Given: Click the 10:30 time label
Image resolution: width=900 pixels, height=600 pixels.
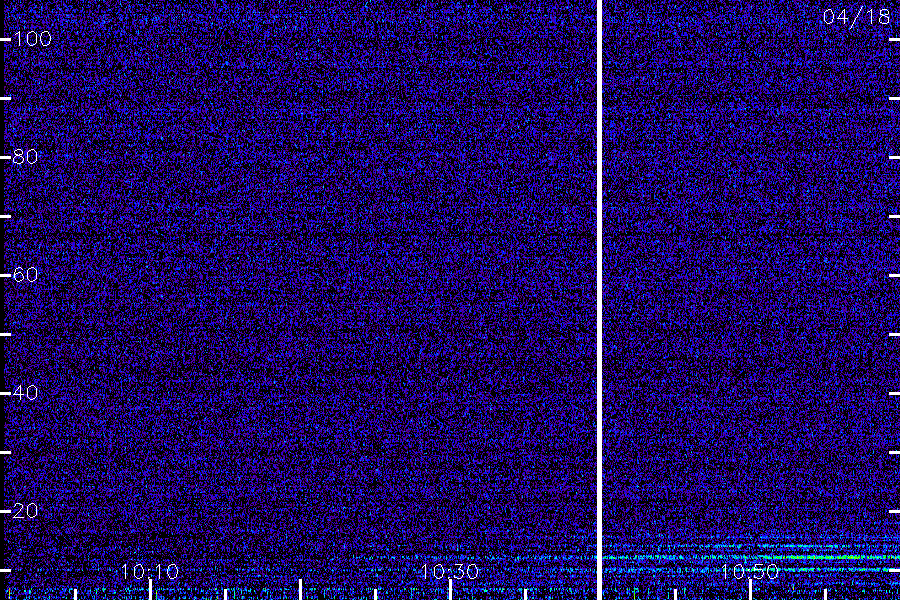Looking at the screenshot, I should [449, 572].
